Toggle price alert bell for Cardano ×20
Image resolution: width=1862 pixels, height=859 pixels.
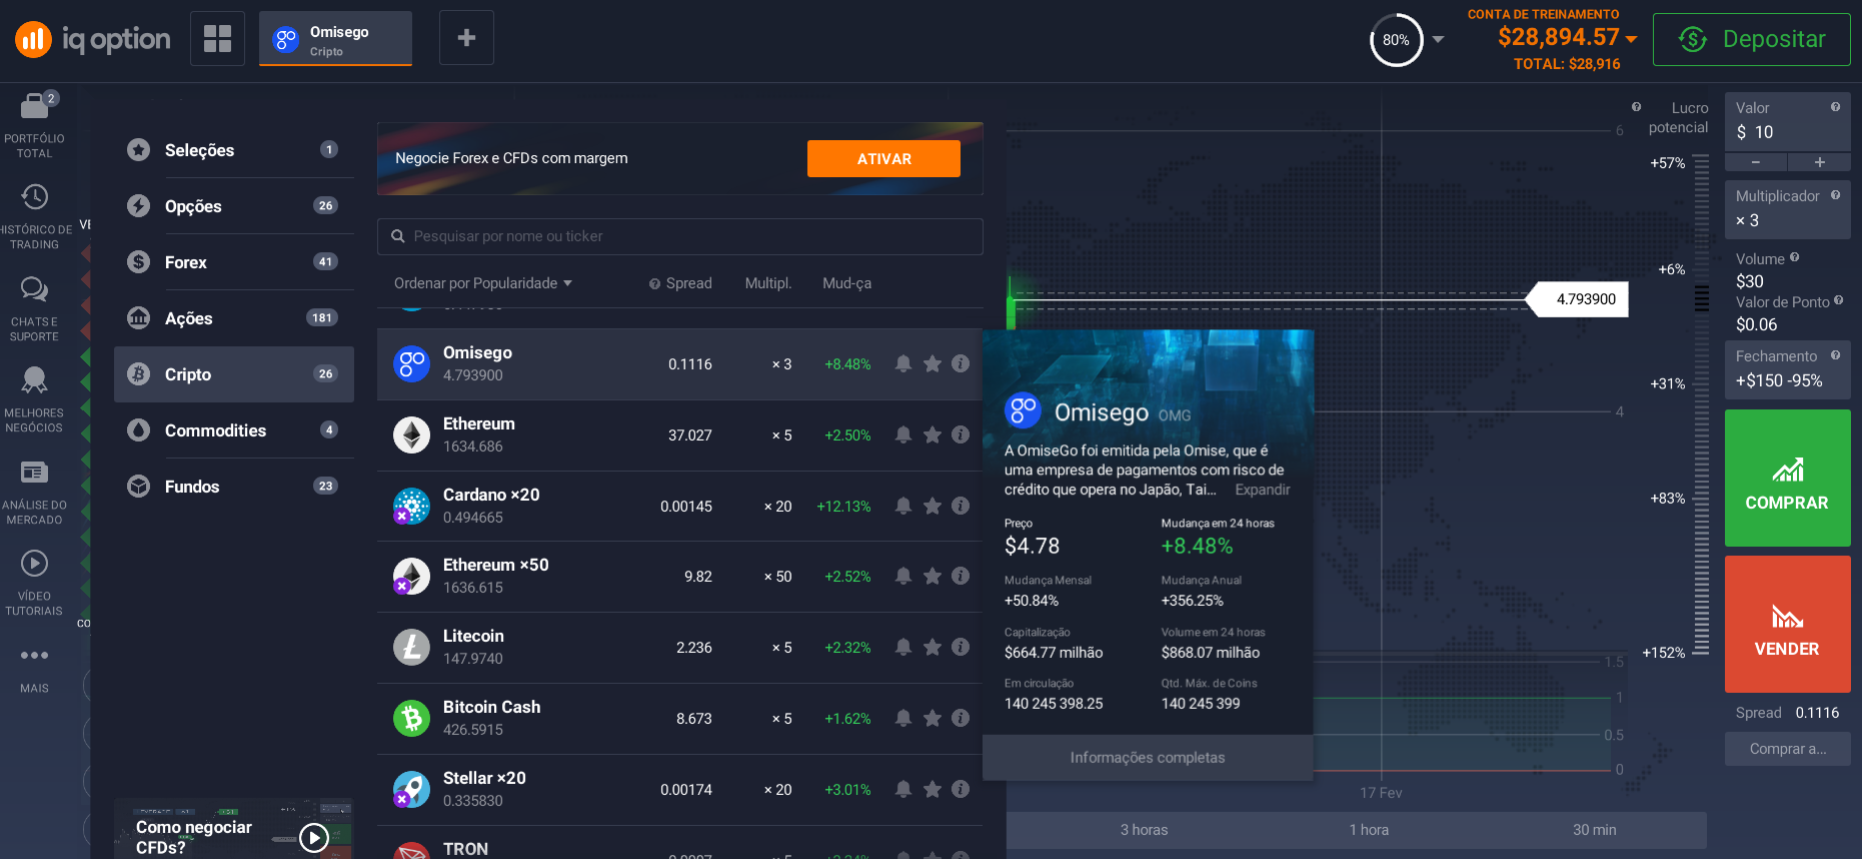tap(903, 506)
